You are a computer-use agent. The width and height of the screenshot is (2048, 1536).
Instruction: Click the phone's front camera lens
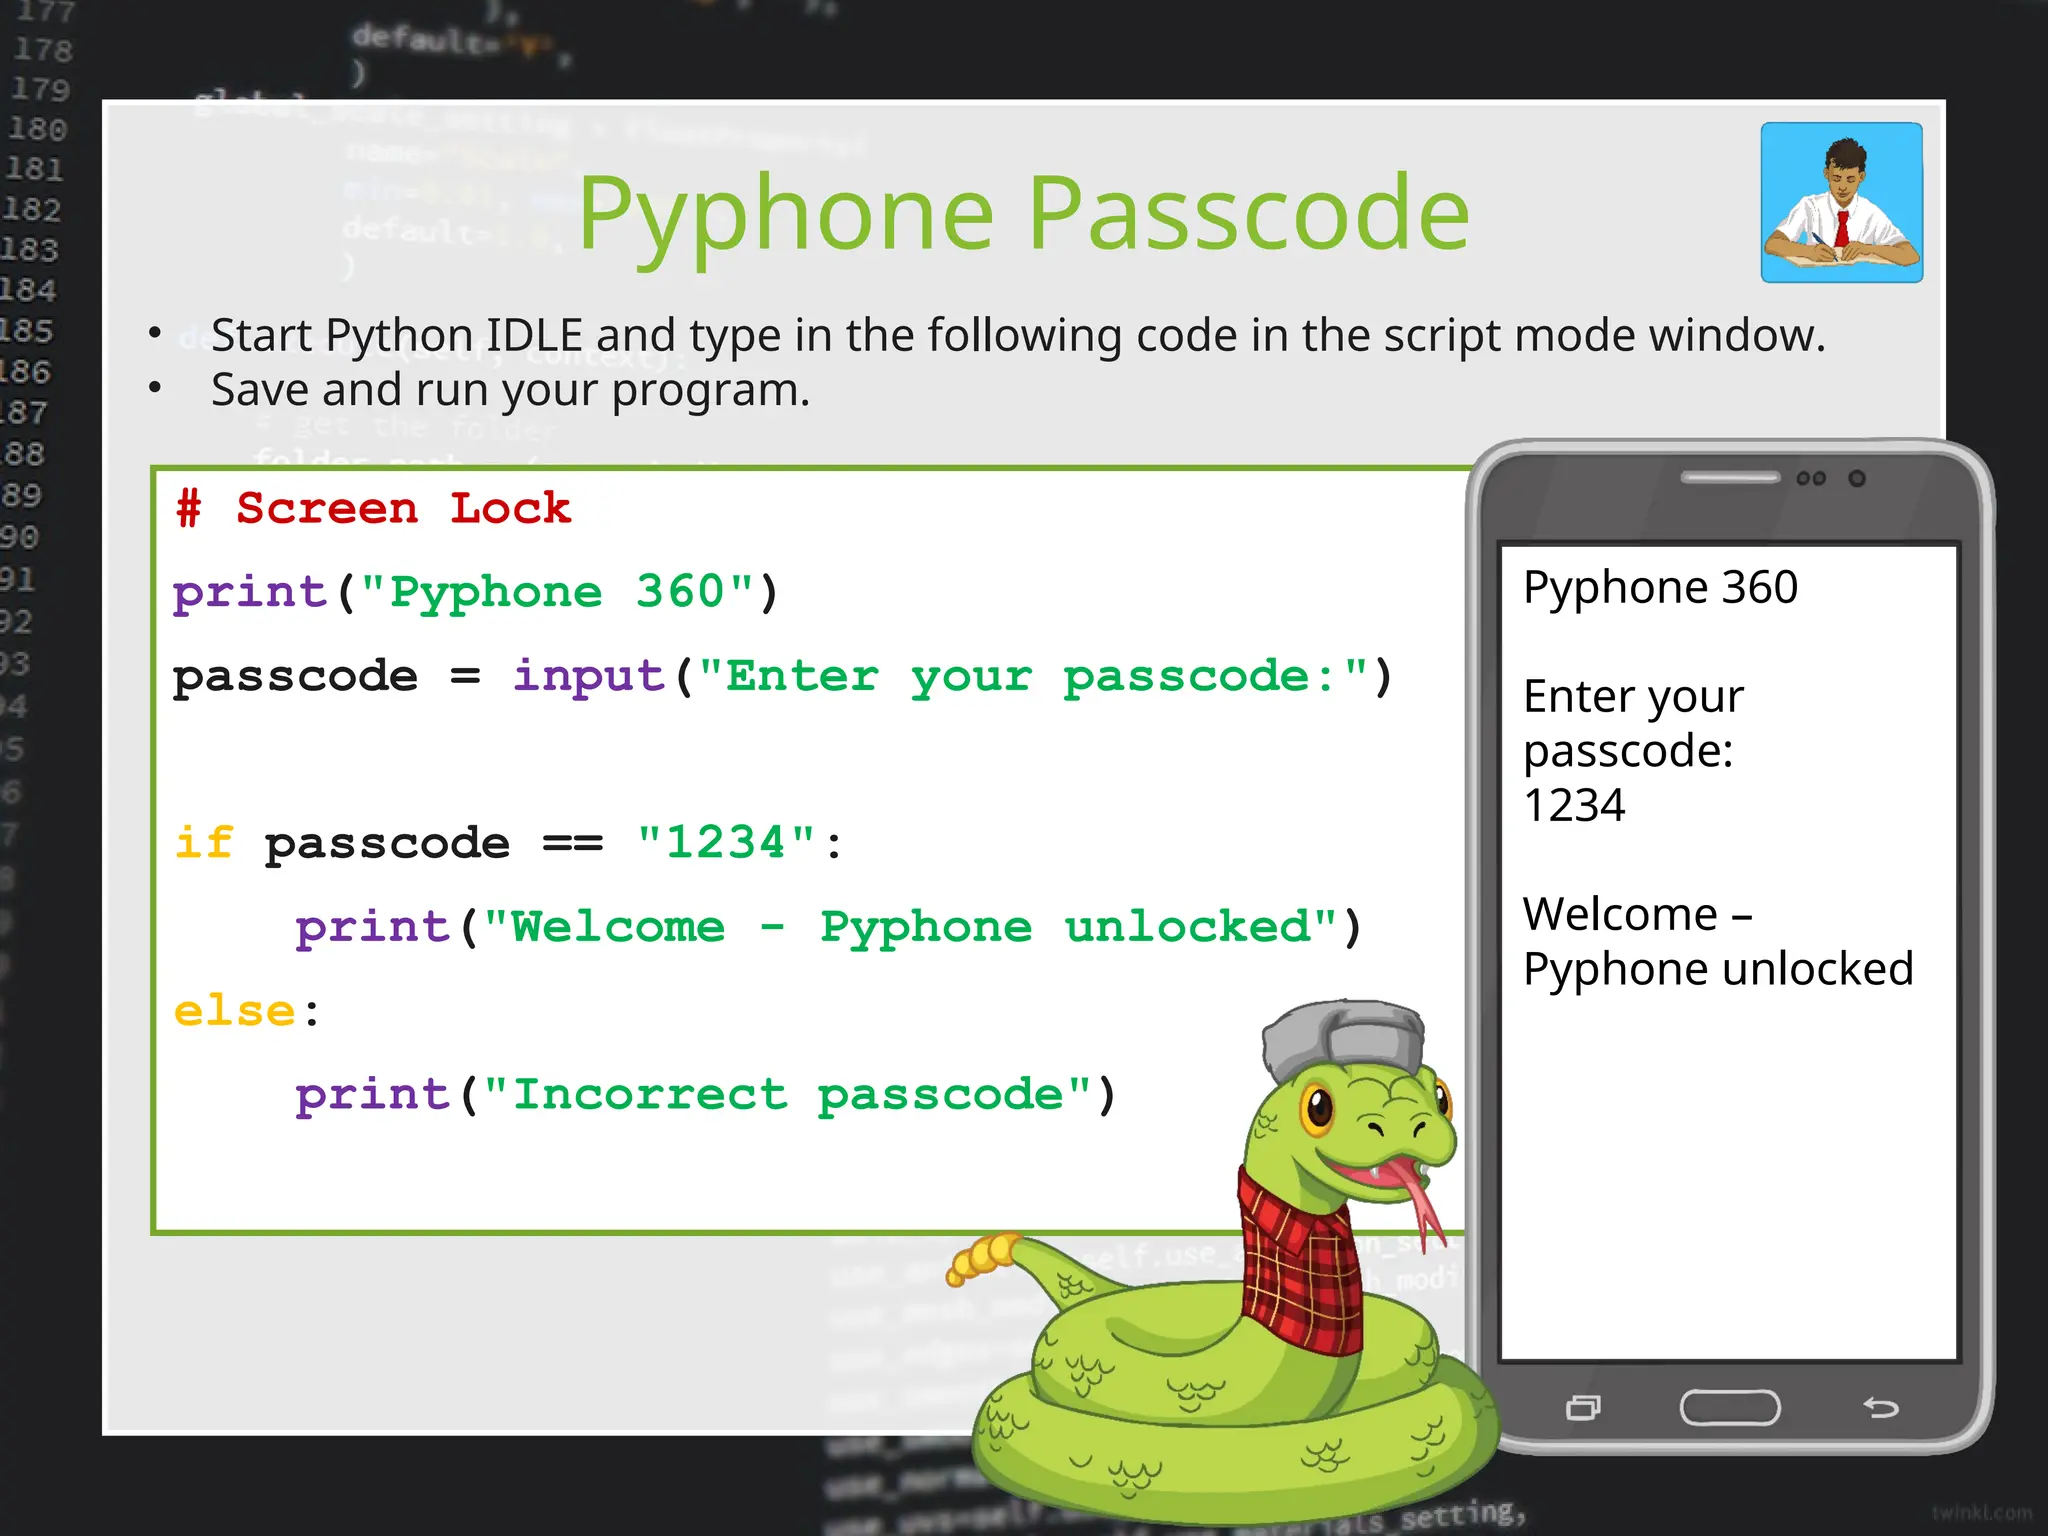coord(1857,478)
